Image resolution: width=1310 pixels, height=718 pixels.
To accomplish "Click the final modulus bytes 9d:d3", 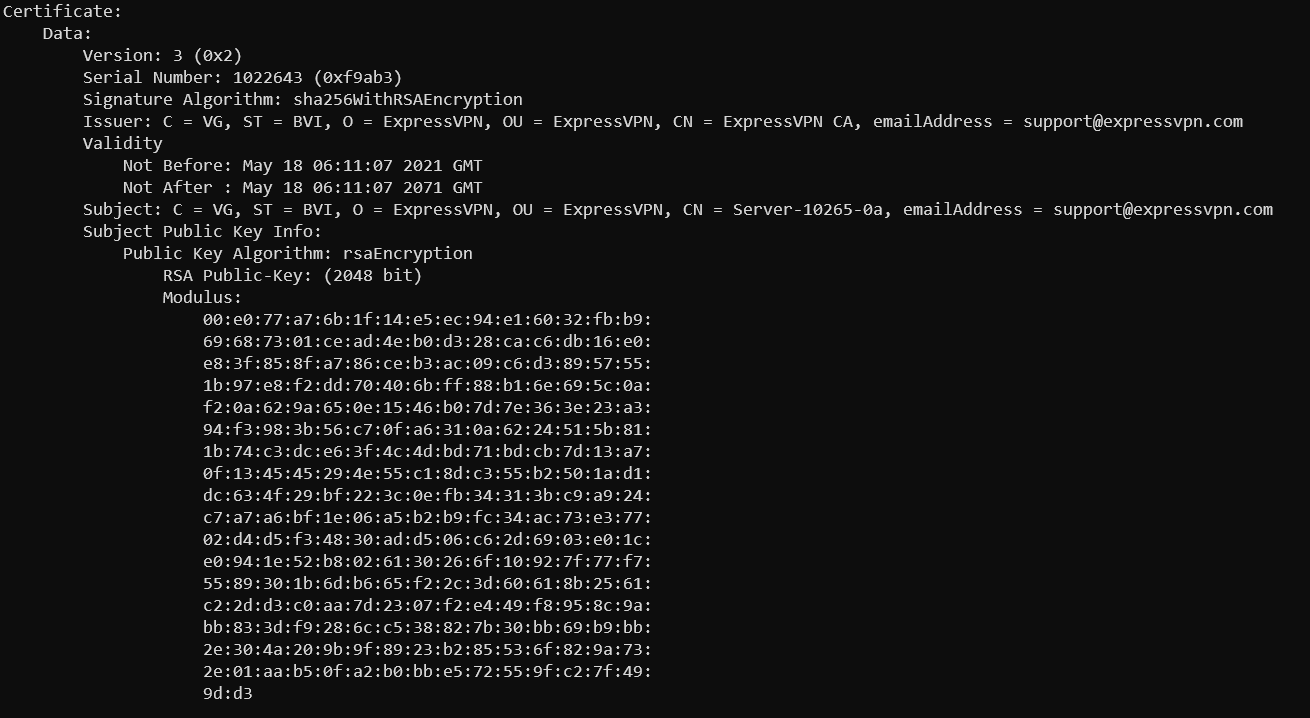I will (227, 693).
